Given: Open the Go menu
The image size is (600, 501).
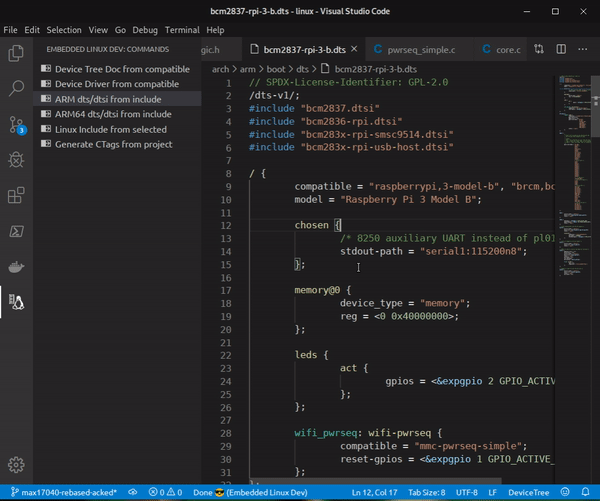Looking at the screenshot, I should coord(120,30).
